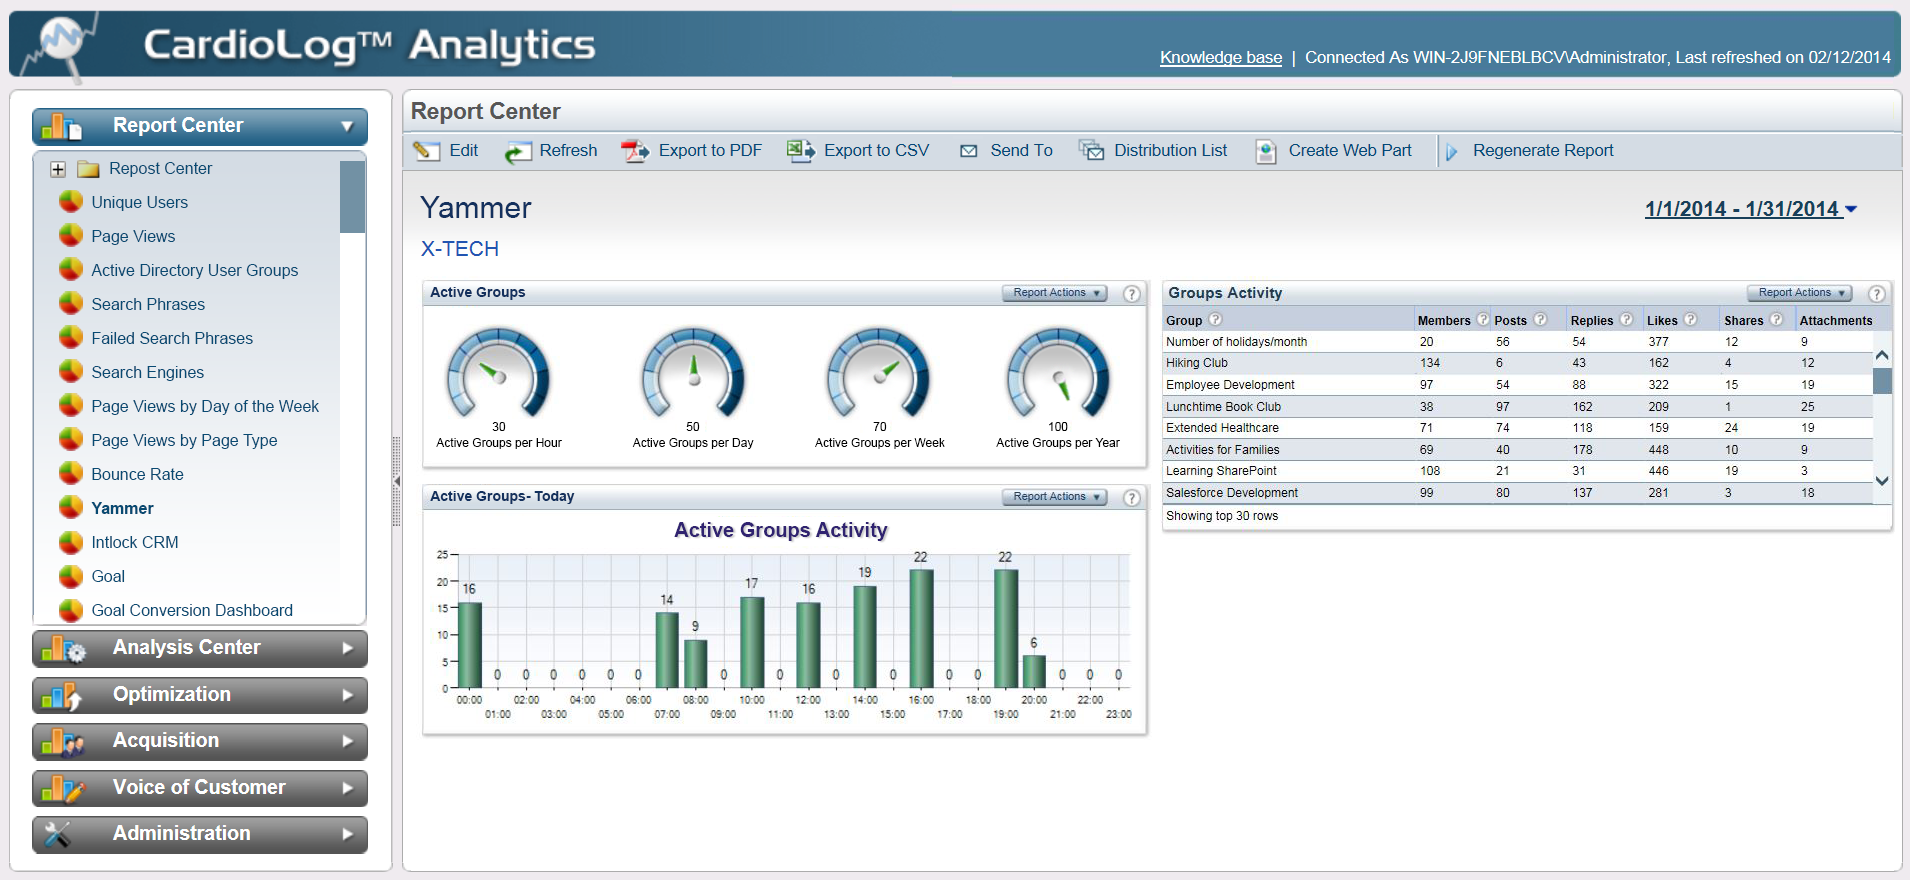This screenshot has height=880, width=1910.
Task: Click the Send To envelope icon
Action: point(968,151)
